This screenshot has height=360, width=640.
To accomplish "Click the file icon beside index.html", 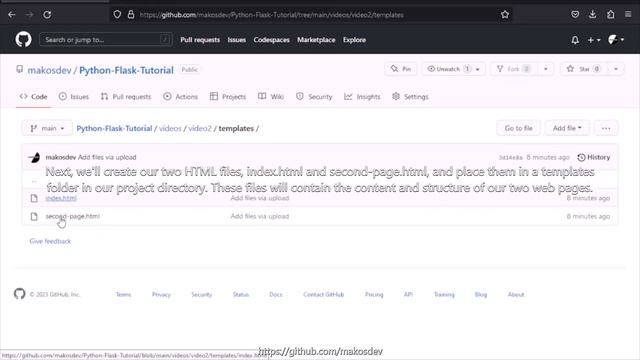I will point(34,198).
